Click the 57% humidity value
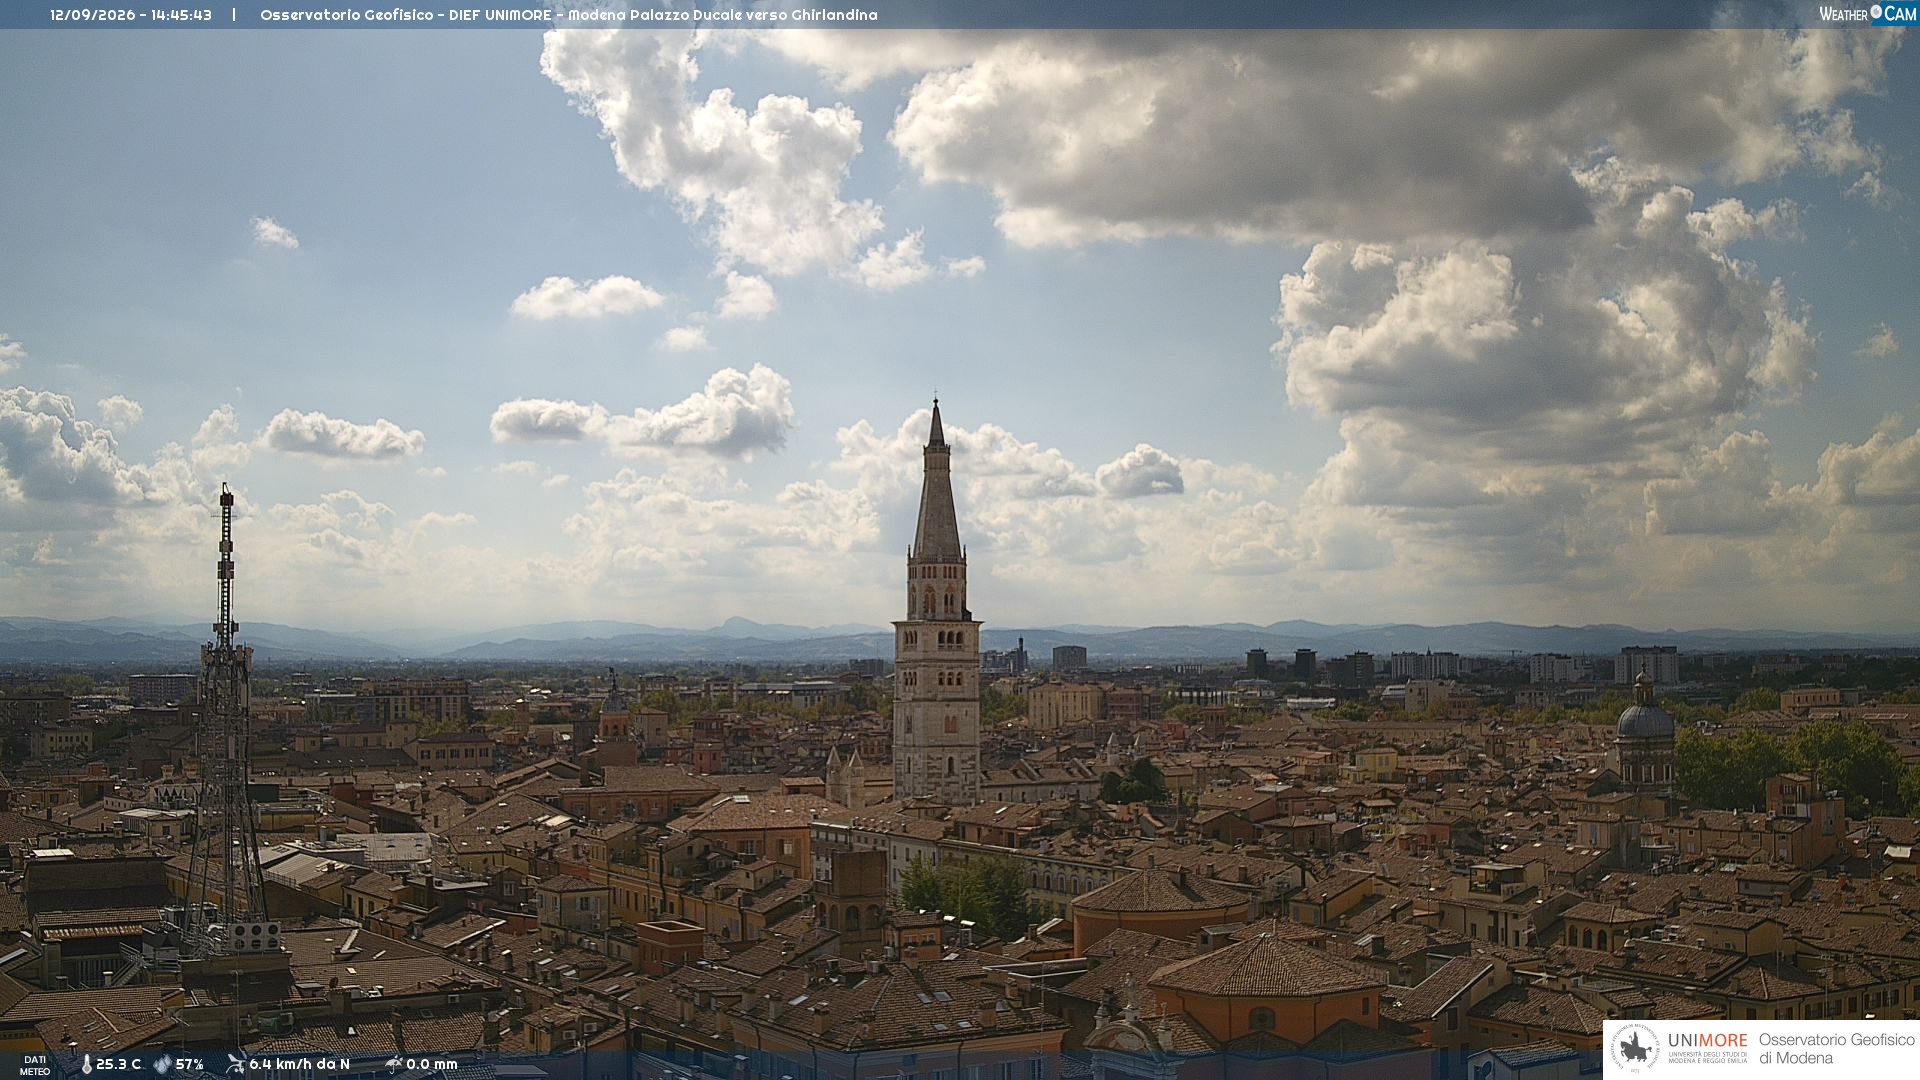This screenshot has width=1920, height=1080. 190,1064
